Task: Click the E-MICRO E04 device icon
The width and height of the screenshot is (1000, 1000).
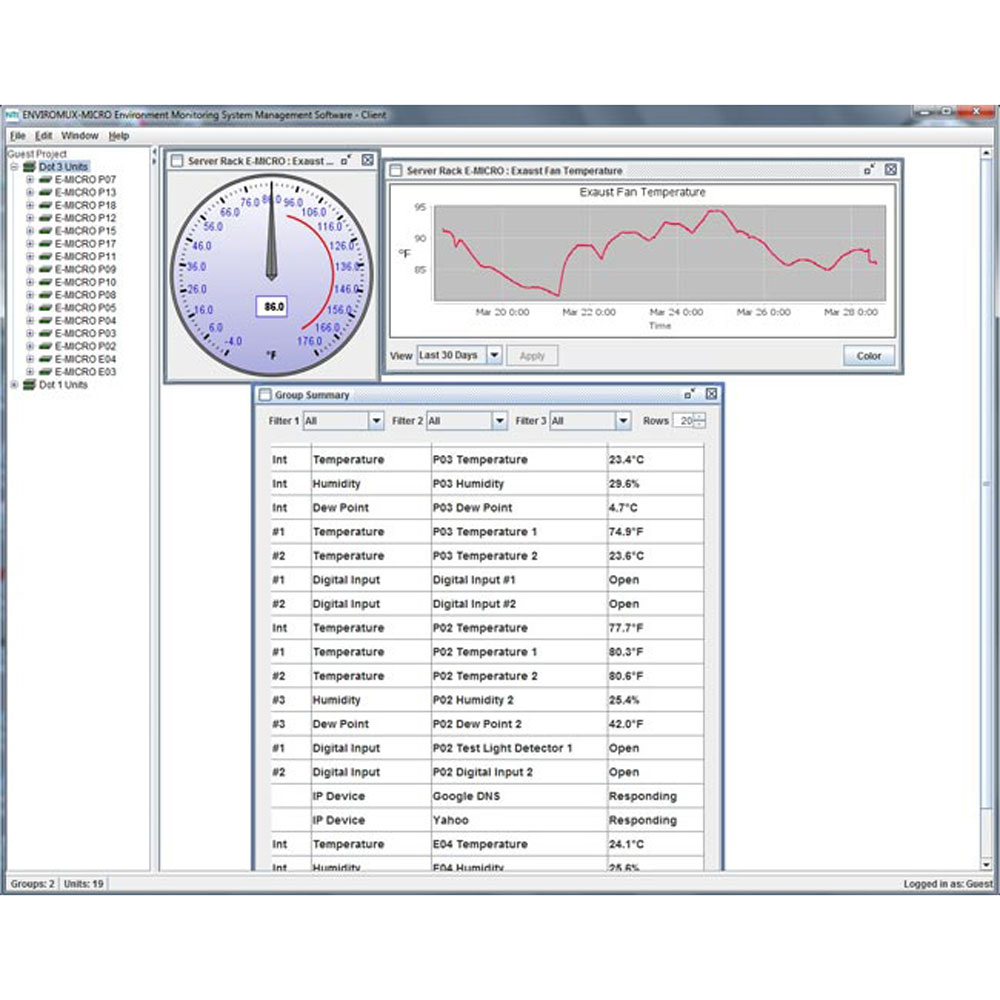Action: pos(45,359)
